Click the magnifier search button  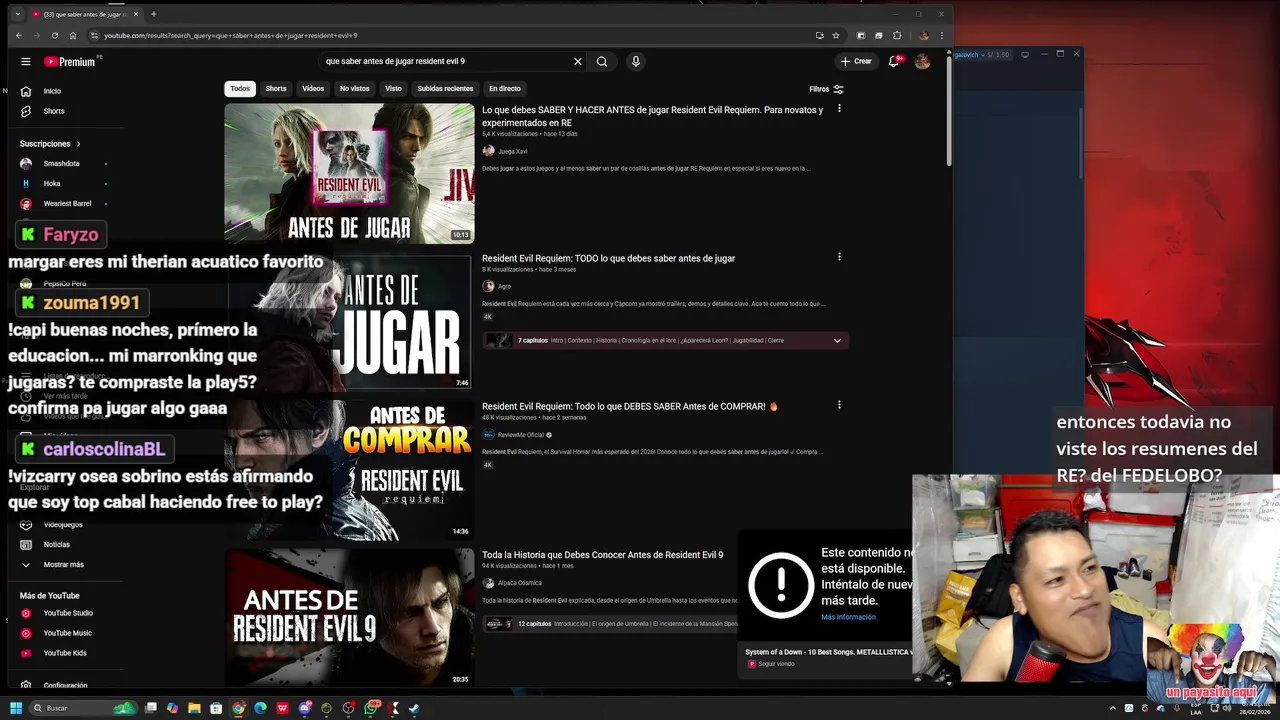coord(602,61)
